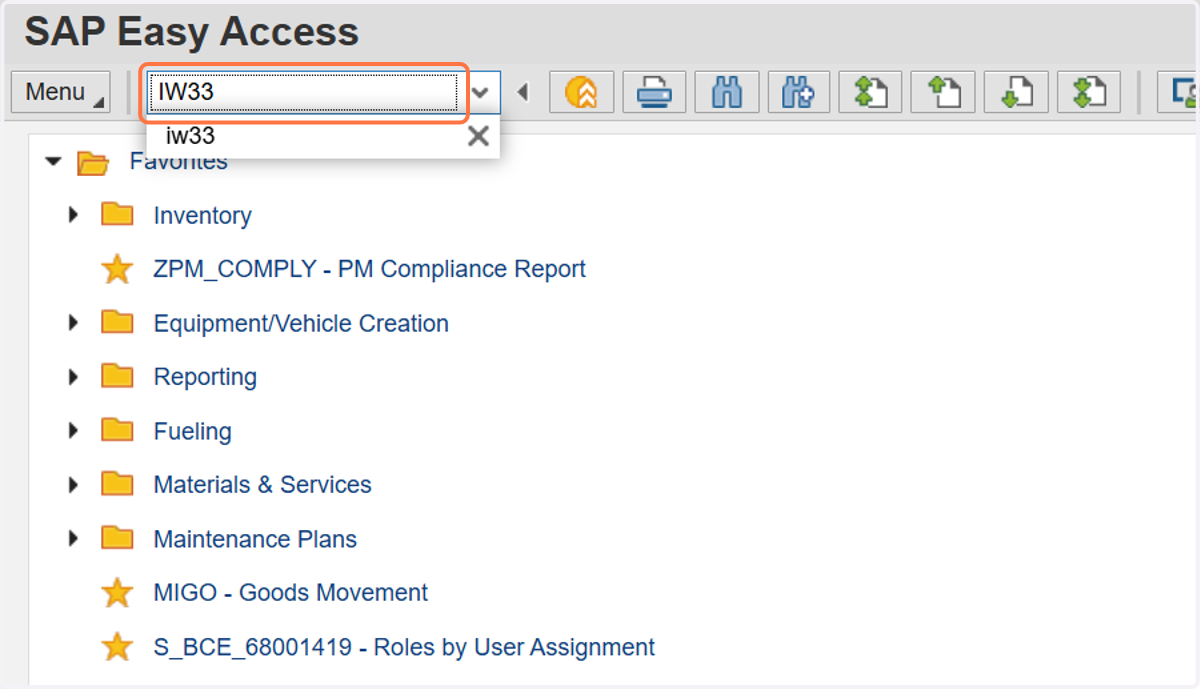Go to the Next Page icon
This screenshot has width=1200, height=689.
[x=1016, y=93]
